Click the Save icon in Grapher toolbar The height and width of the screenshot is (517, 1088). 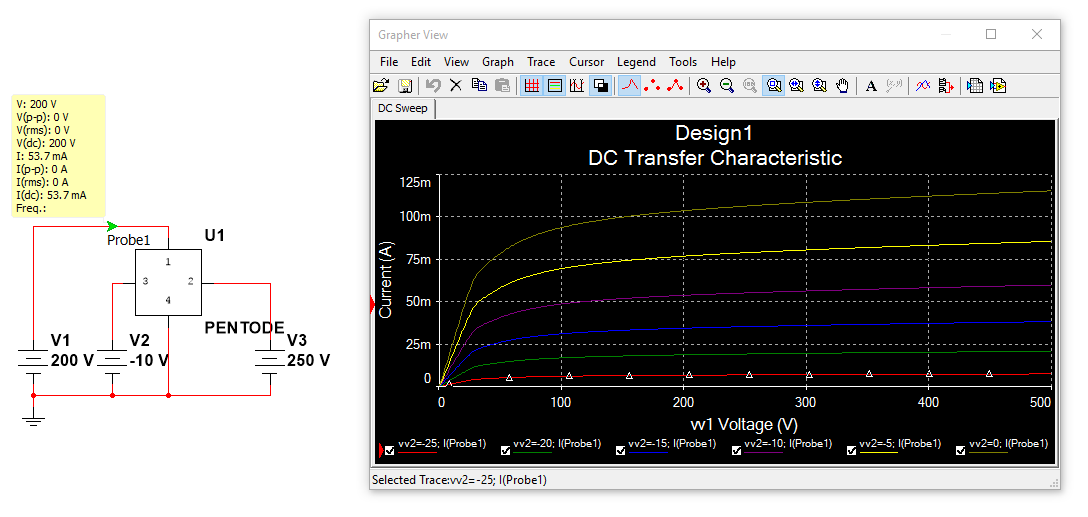pyautogui.click(x=405, y=86)
